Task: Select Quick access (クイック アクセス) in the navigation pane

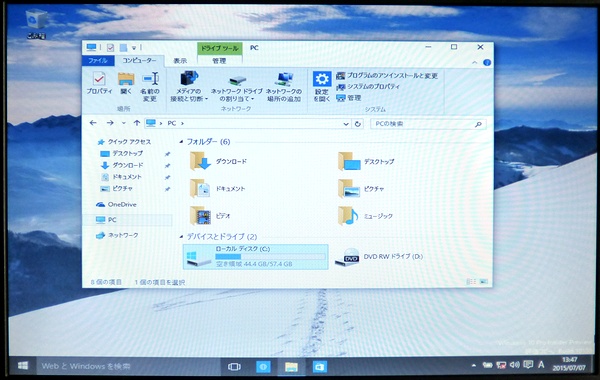Action: pyautogui.click(x=124, y=142)
